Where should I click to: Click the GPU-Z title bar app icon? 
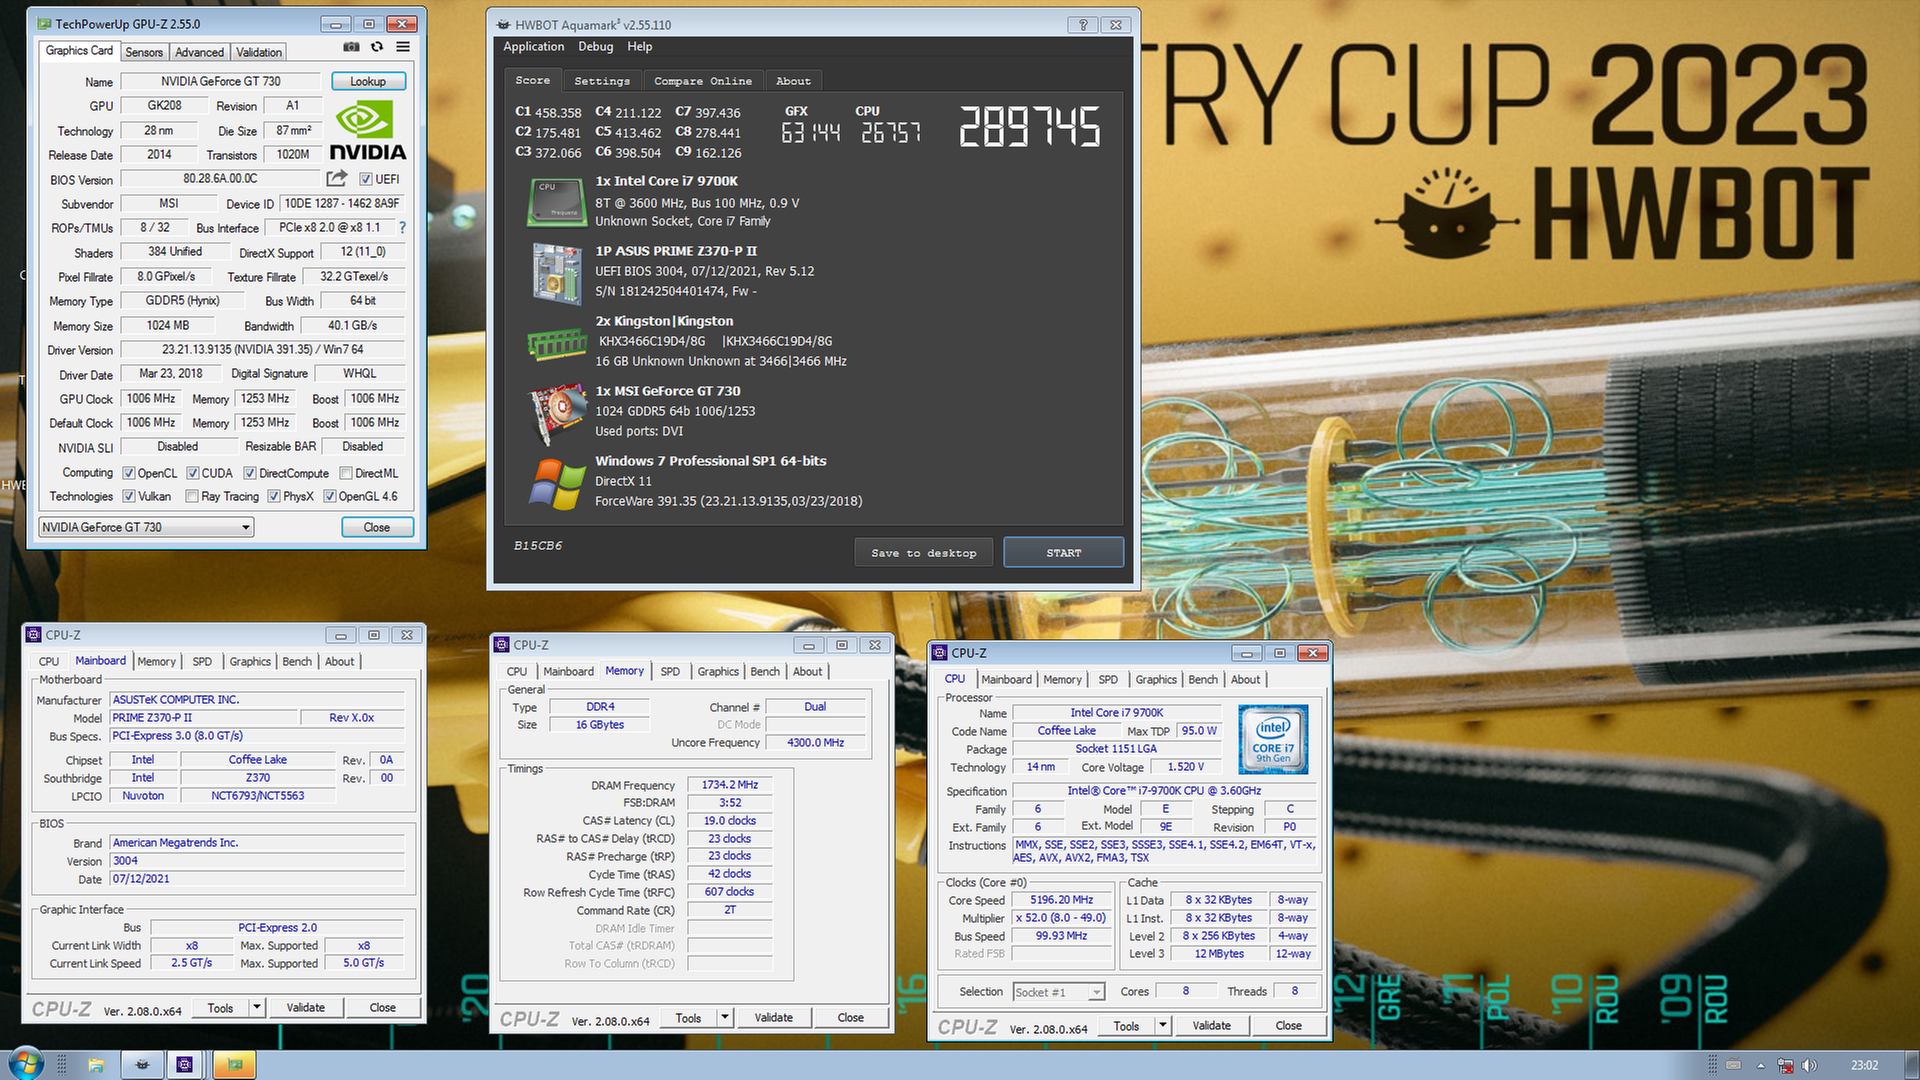[44, 23]
